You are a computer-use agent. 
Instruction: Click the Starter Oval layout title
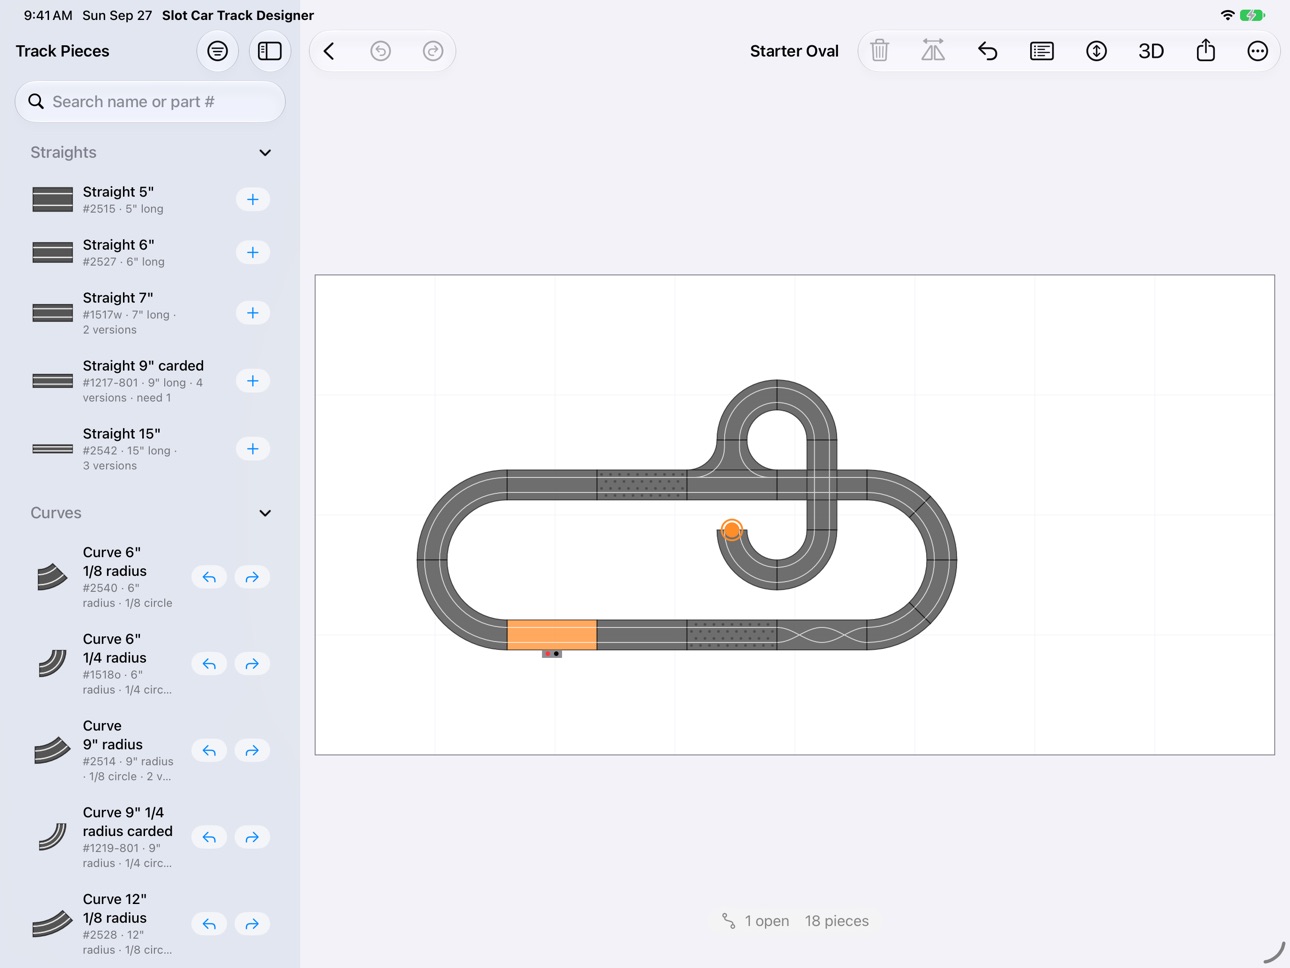tap(794, 51)
